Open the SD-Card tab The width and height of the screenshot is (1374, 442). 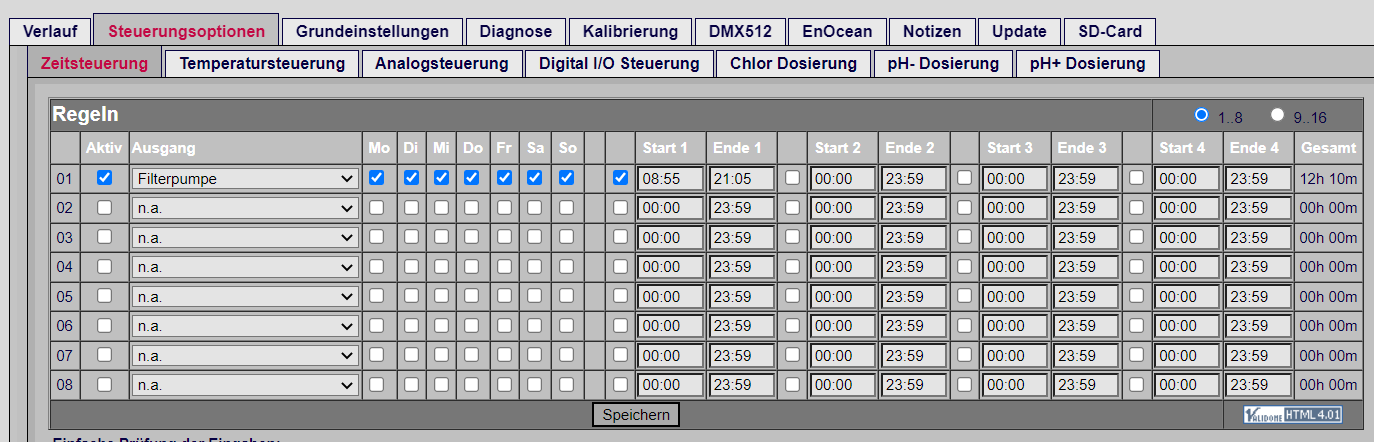tap(1110, 31)
